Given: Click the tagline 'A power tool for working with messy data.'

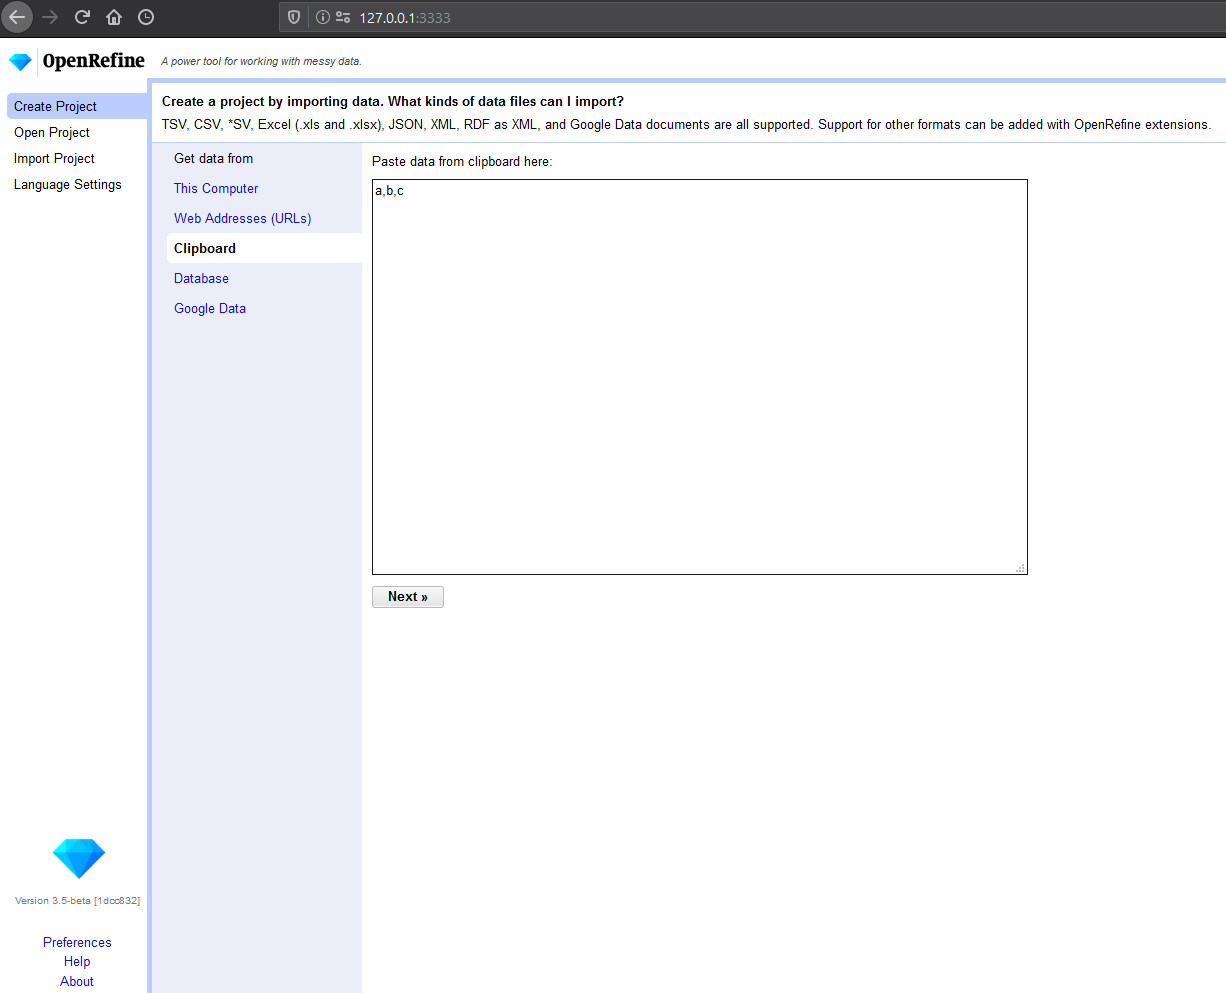Looking at the screenshot, I should click(x=261, y=61).
